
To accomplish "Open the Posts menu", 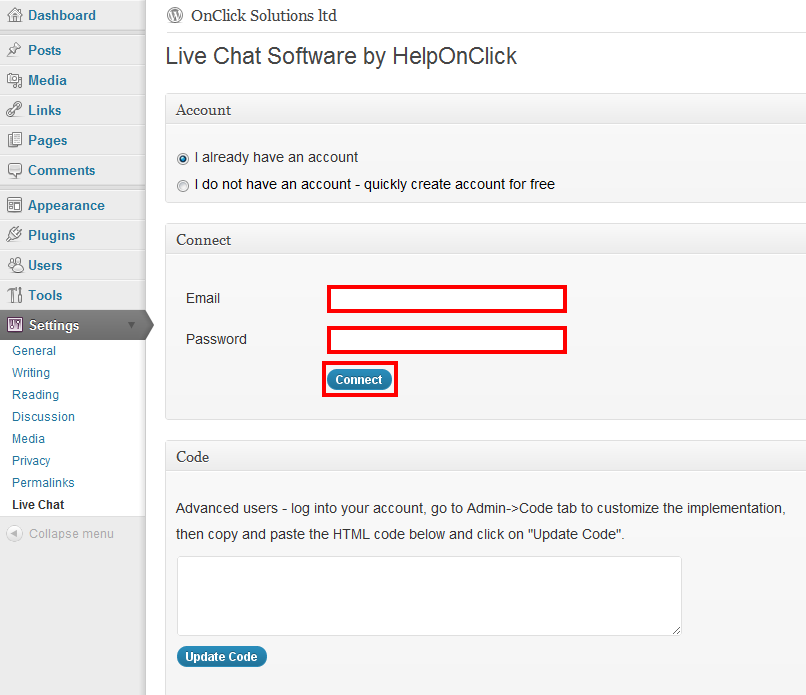I will (45, 50).
